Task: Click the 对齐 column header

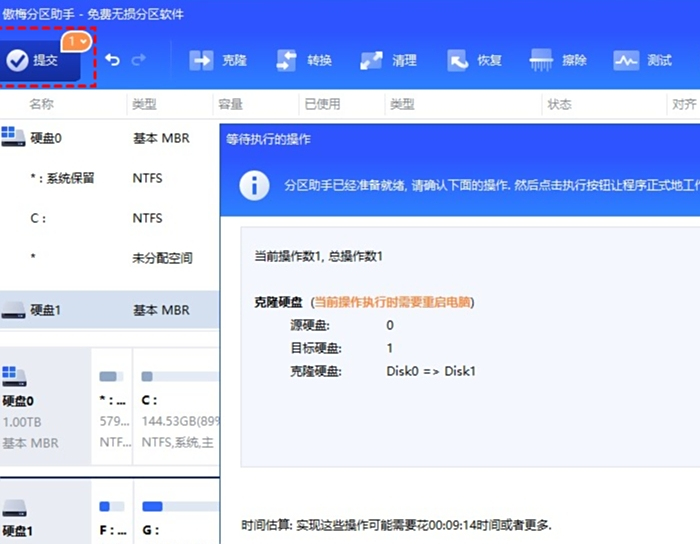Action: 684,104
